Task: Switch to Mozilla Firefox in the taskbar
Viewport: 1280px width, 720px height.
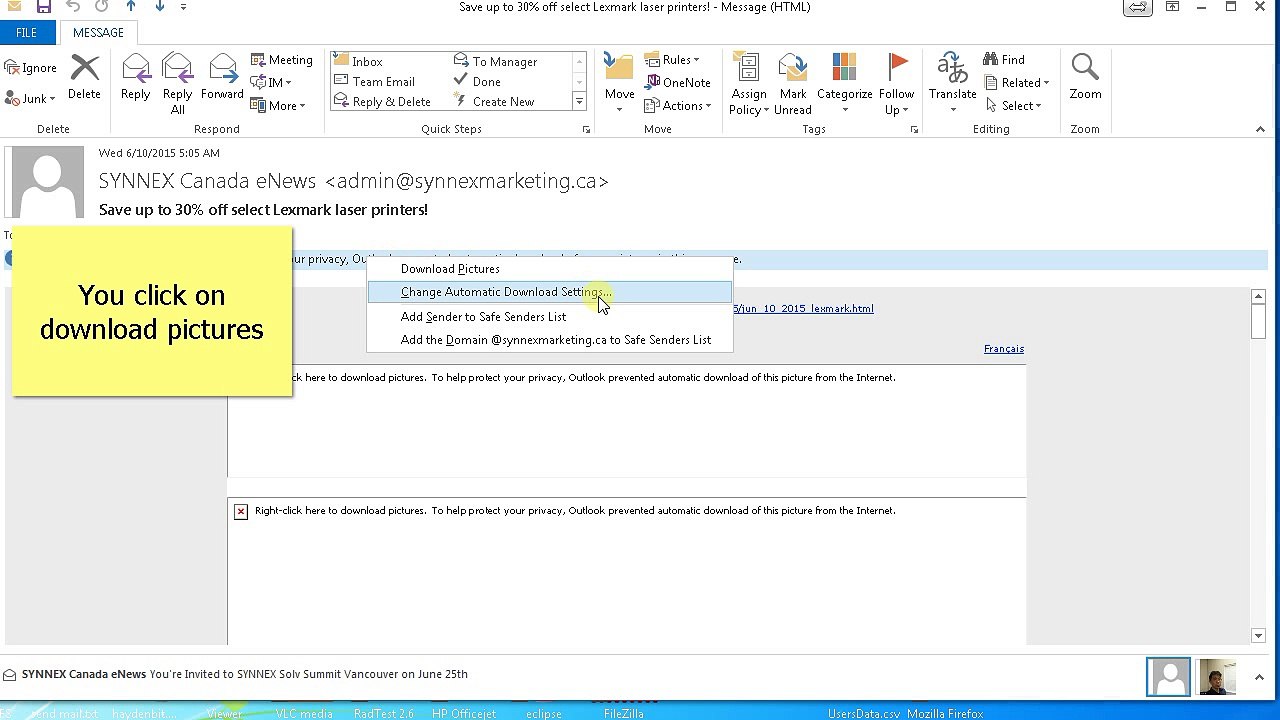Action: click(945, 714)
